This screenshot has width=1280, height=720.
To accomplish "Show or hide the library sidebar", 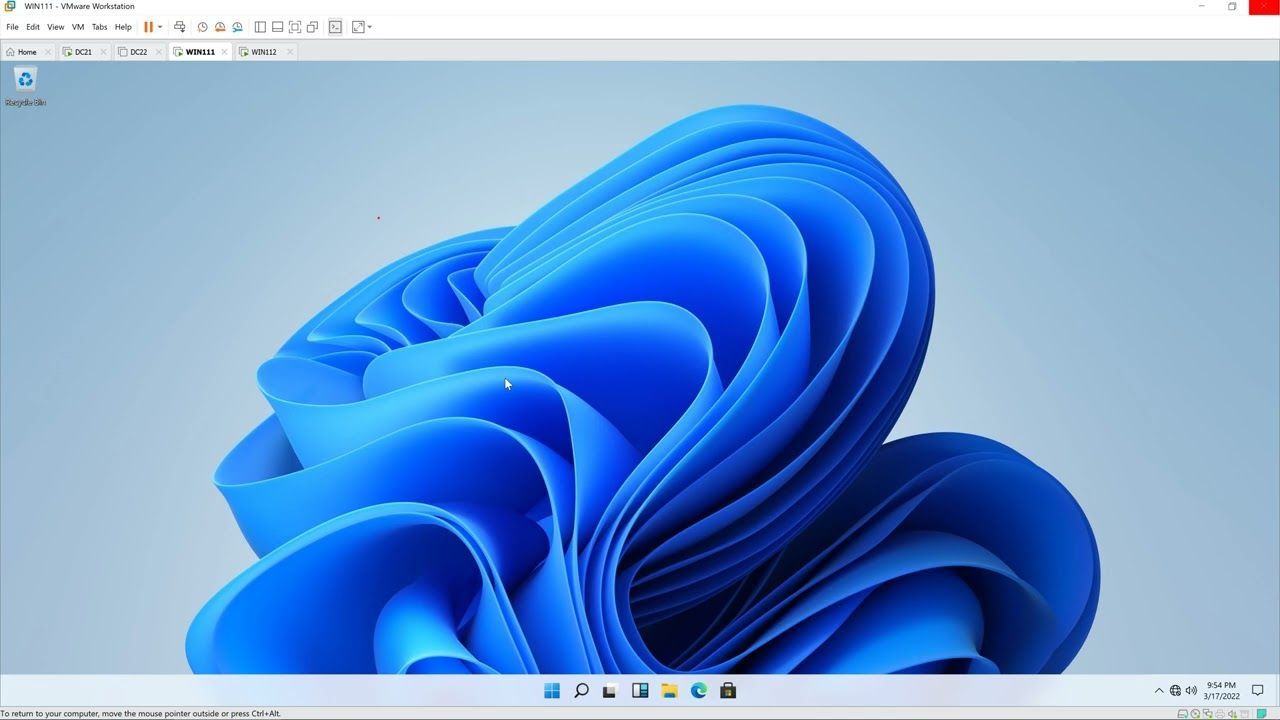I will point(260,27).
